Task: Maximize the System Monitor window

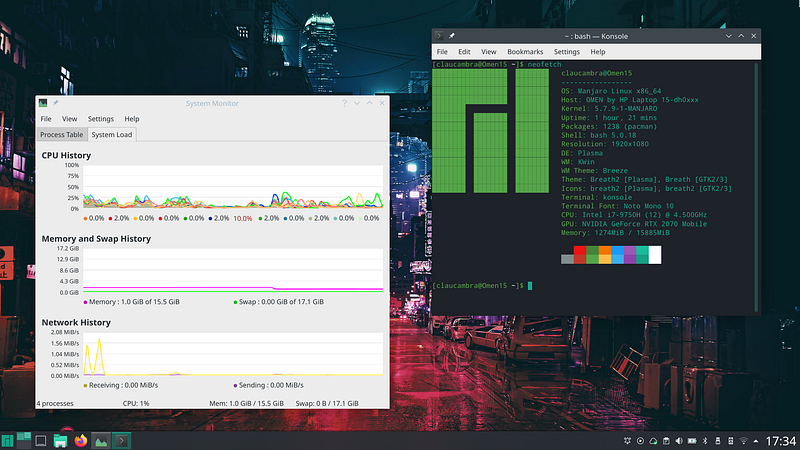Action: [369, 103]
